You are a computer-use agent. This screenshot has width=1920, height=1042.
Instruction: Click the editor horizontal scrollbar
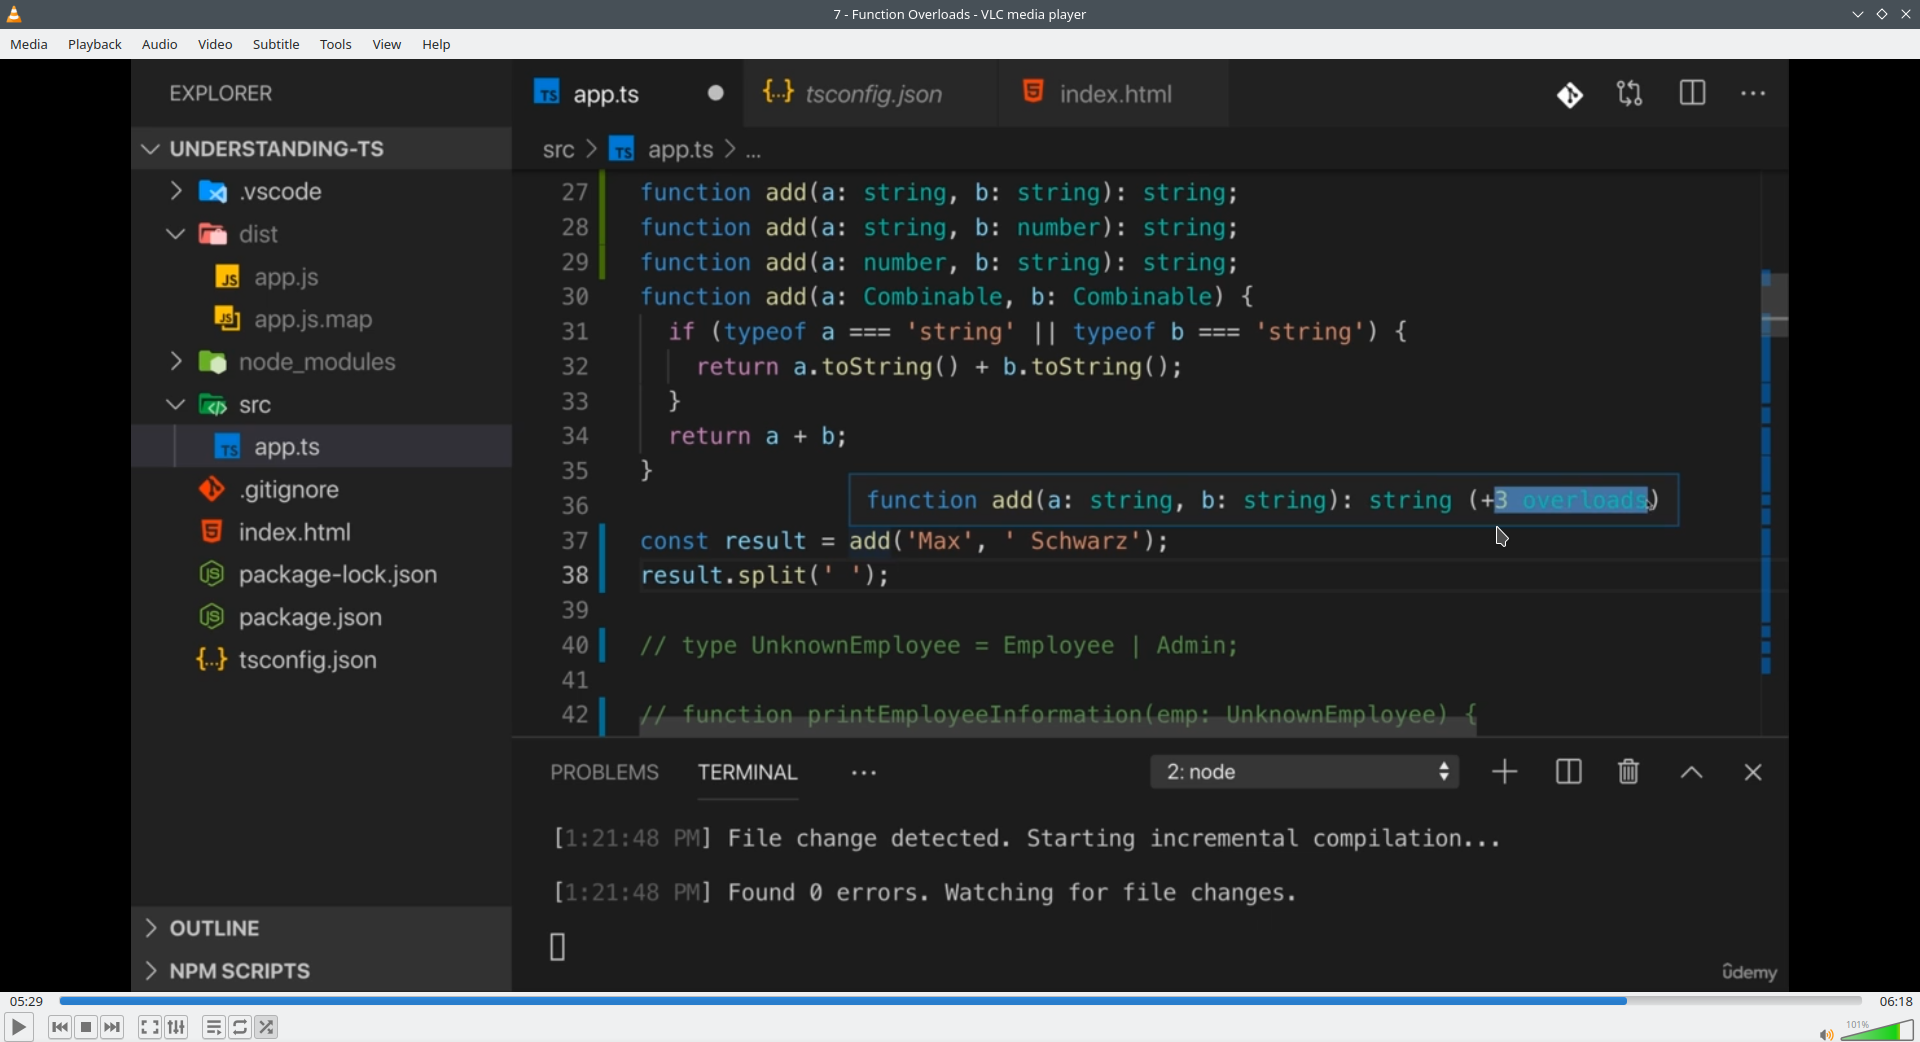[x=1058, y=728]
